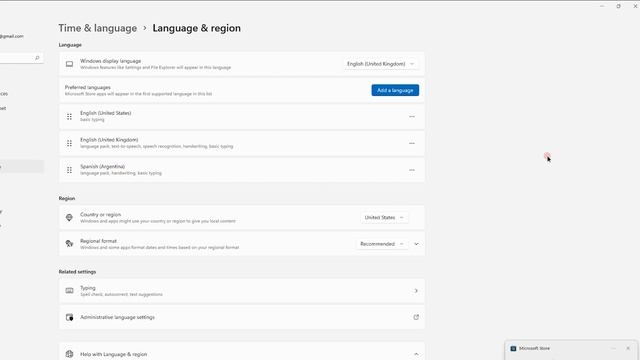Screen dimensions: 640x360
Task: Open options for Spanish (Argentina)
Action: click(x=412, y=170)
